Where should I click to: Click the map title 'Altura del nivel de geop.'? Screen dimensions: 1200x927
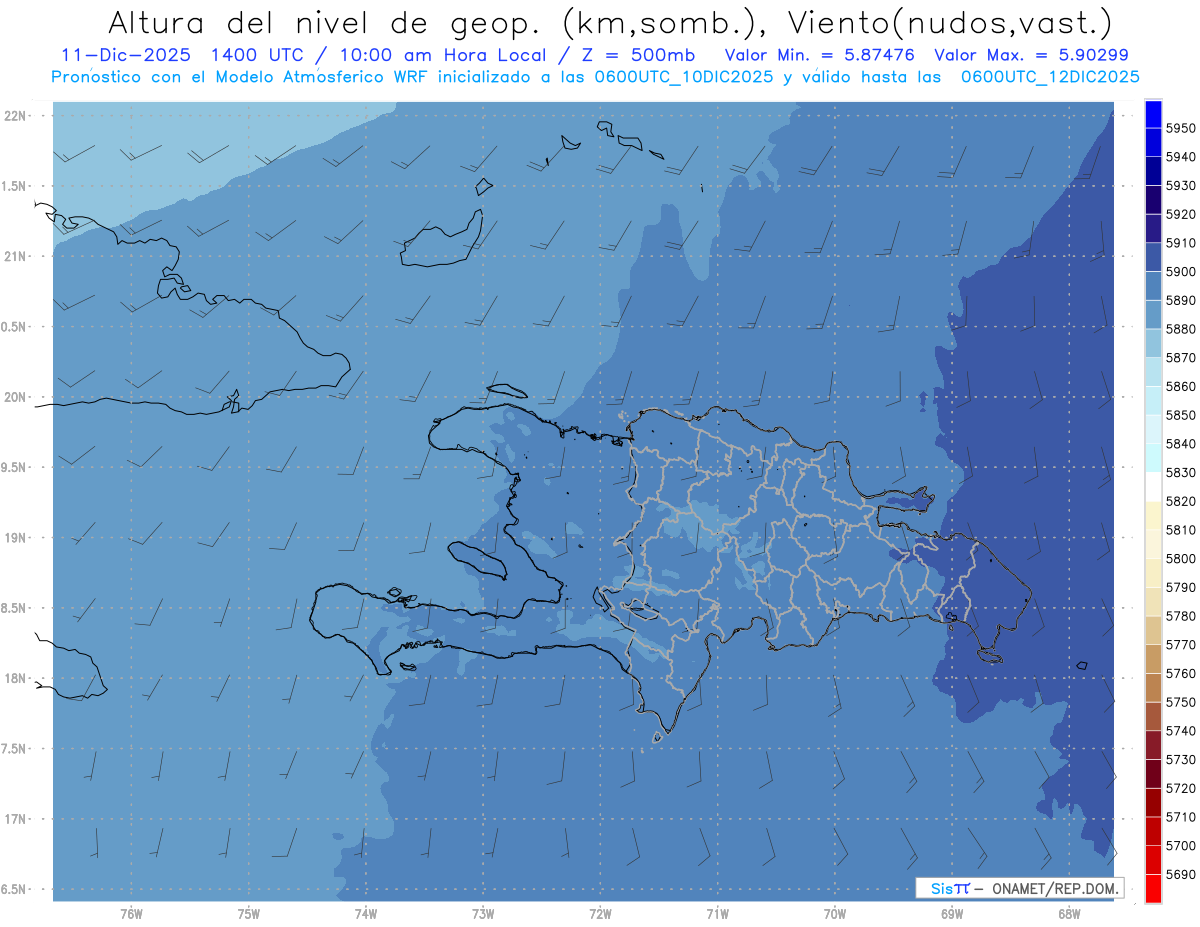[326, 22]
